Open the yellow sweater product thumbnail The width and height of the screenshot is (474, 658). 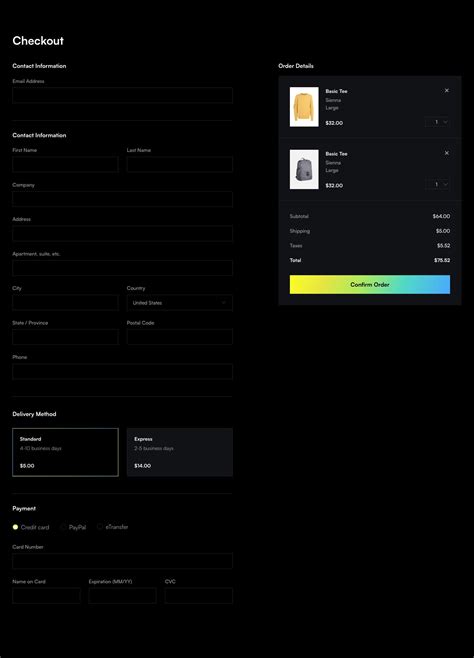(x=304, y=107)
